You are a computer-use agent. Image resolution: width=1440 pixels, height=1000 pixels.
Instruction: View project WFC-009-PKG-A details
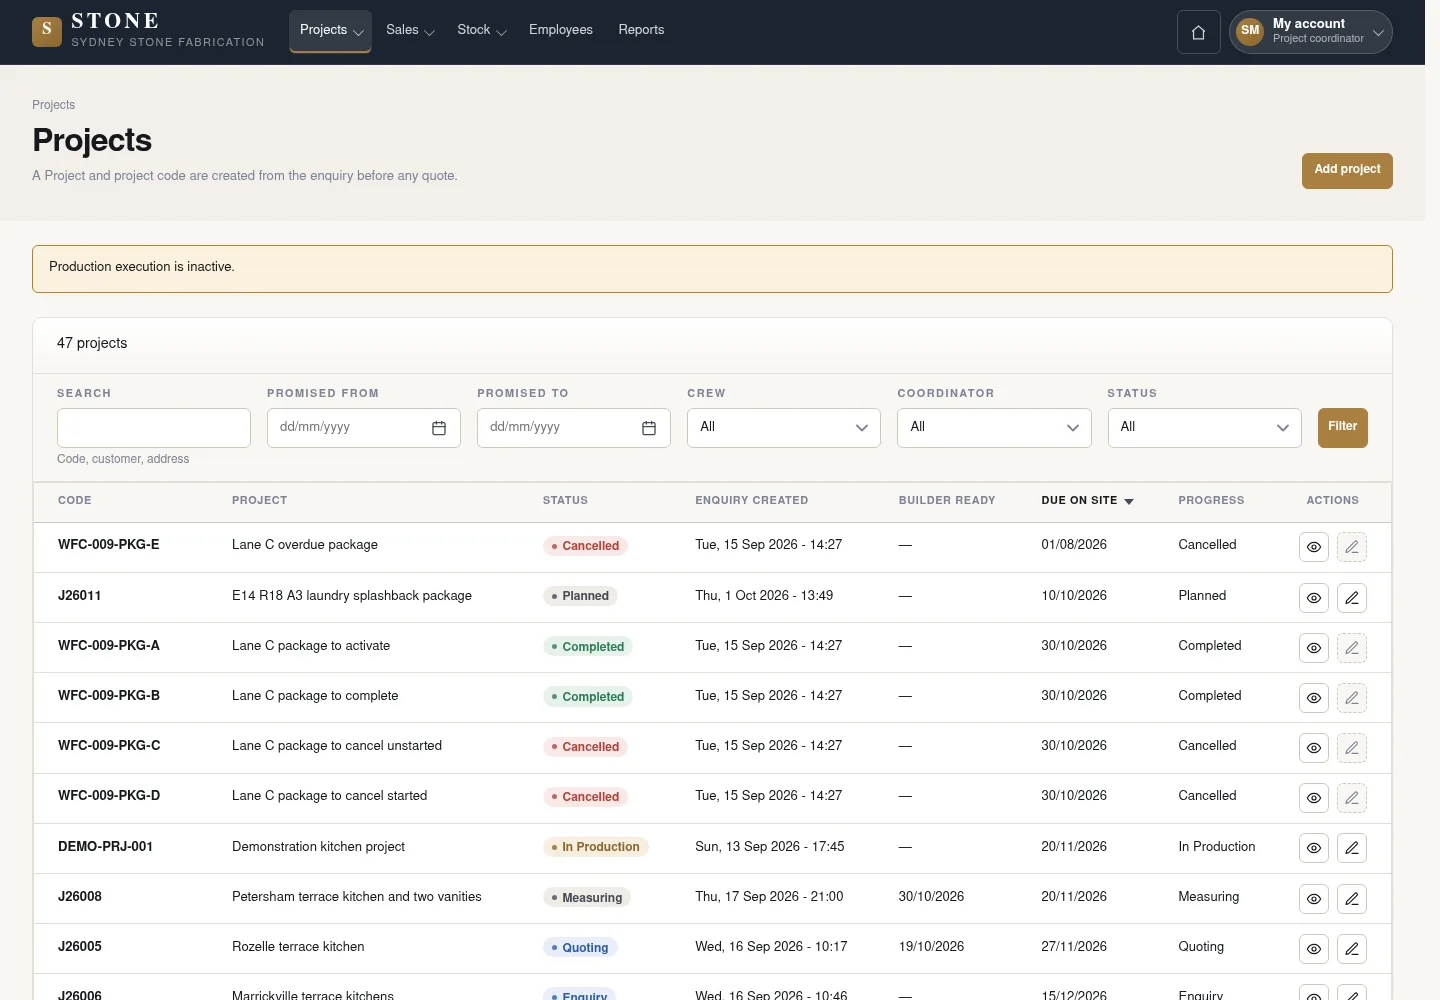coord(1314,648)
